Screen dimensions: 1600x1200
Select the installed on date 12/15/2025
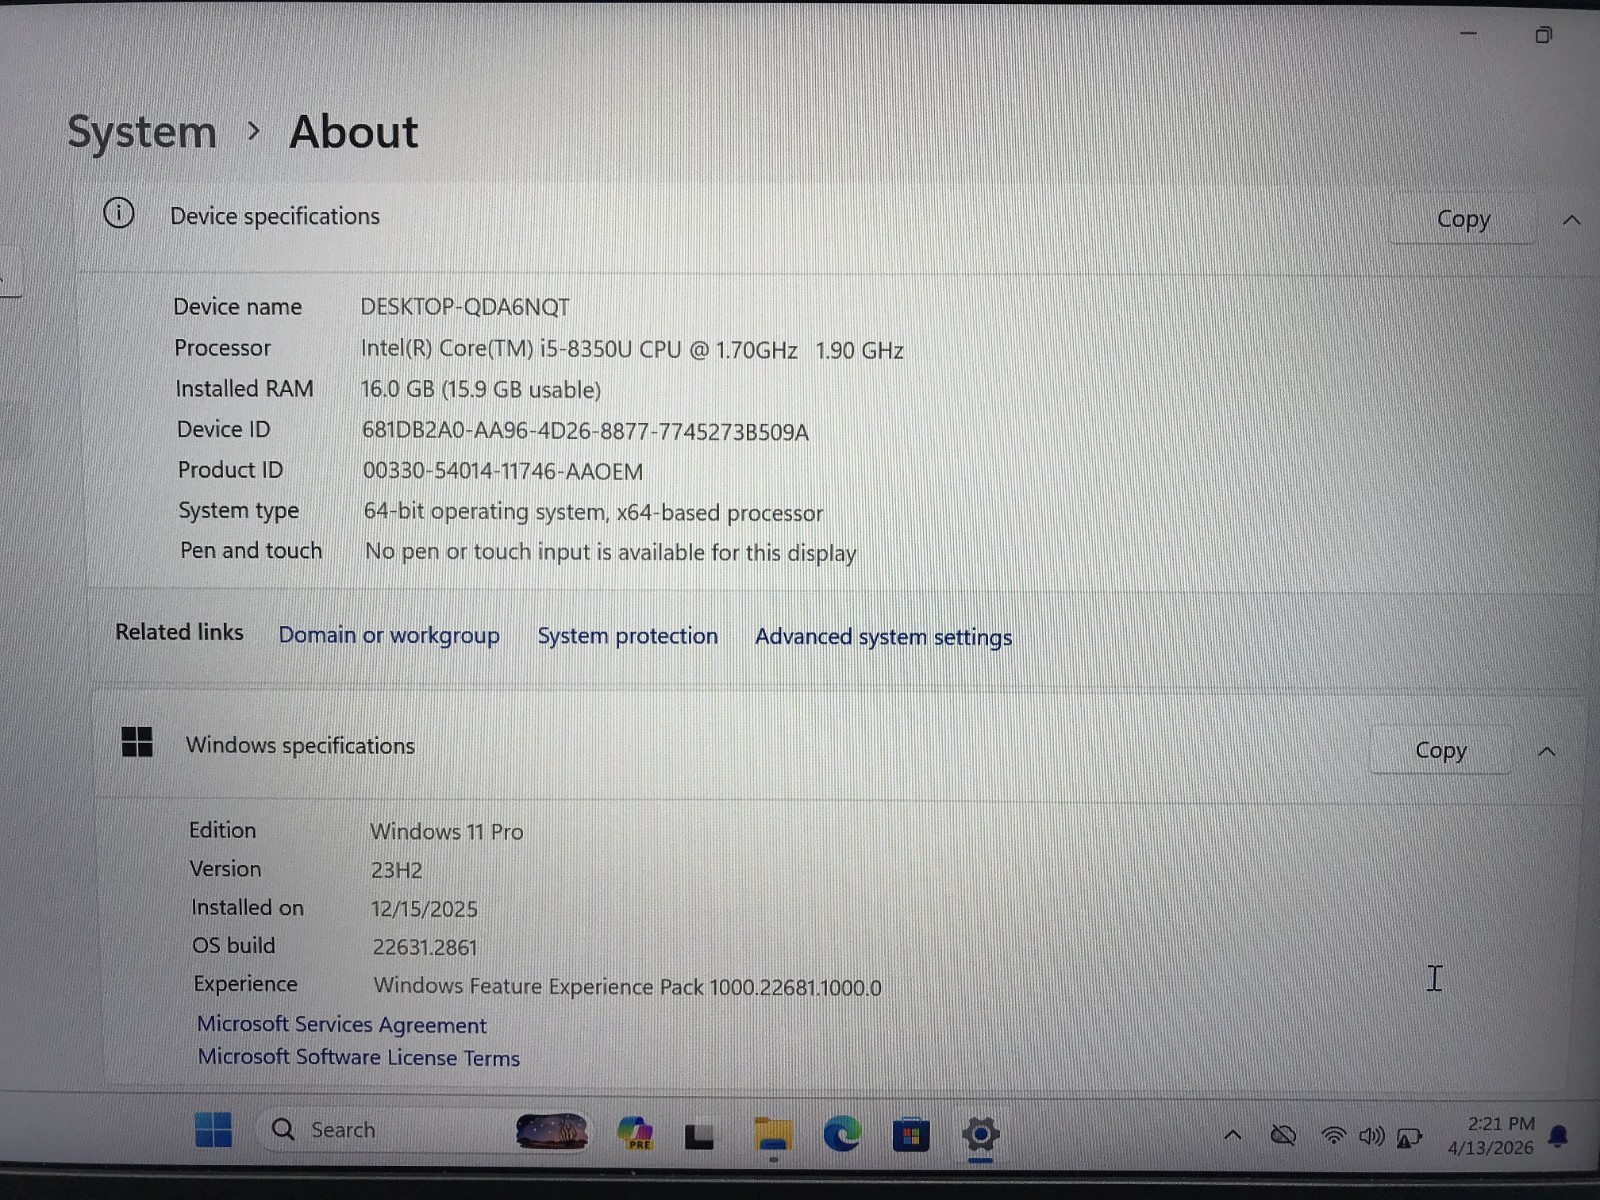(x=424, y=909)
